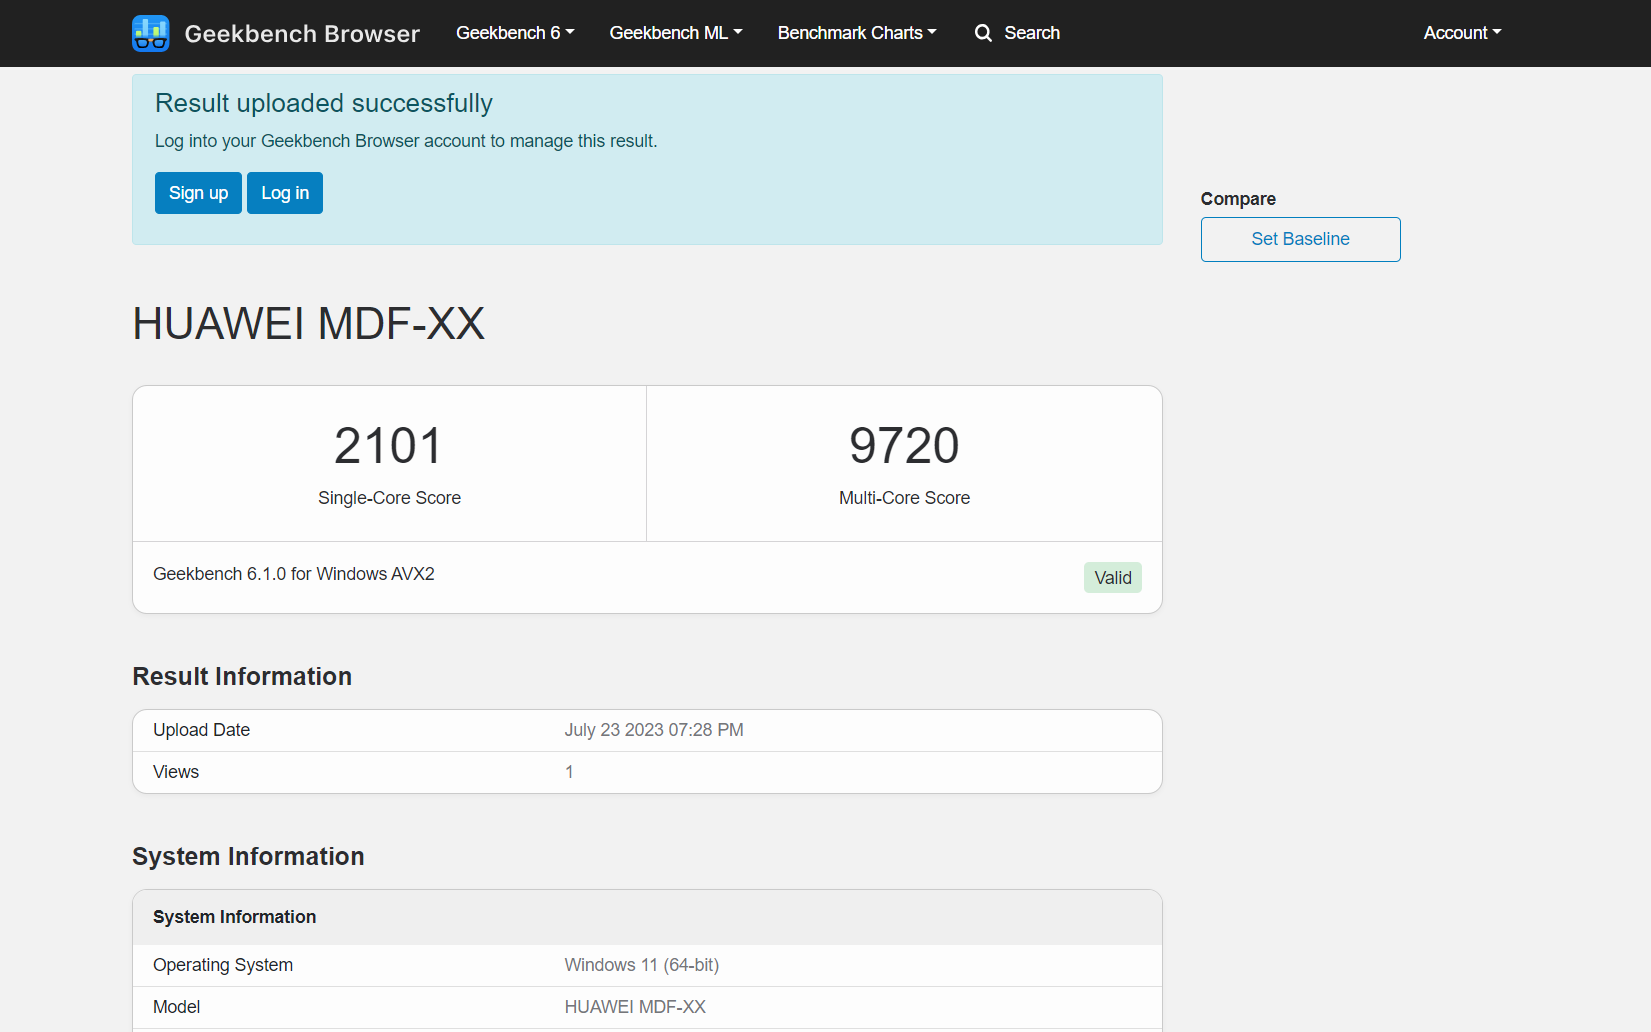Click the Geekbench Browser title link

pos(302,34)
